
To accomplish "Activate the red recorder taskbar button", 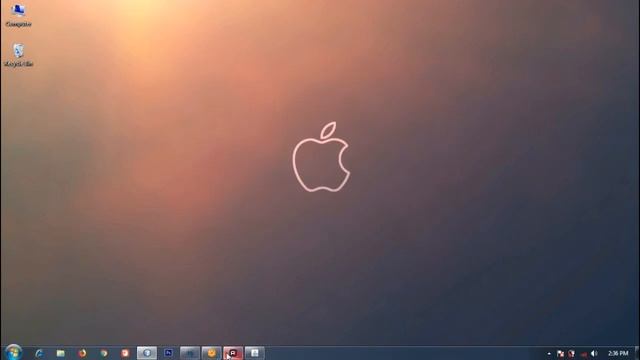I will point(233,353).
